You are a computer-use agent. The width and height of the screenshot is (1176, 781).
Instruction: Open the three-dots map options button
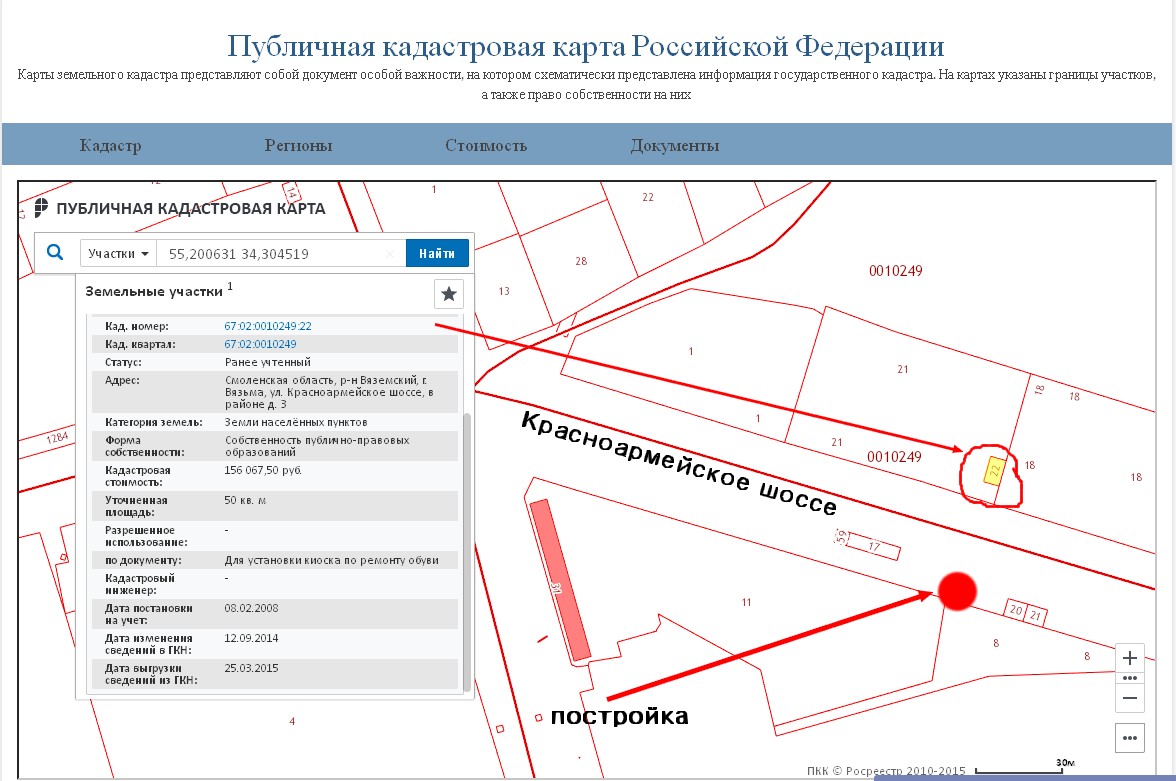(x=1130, y=739)
